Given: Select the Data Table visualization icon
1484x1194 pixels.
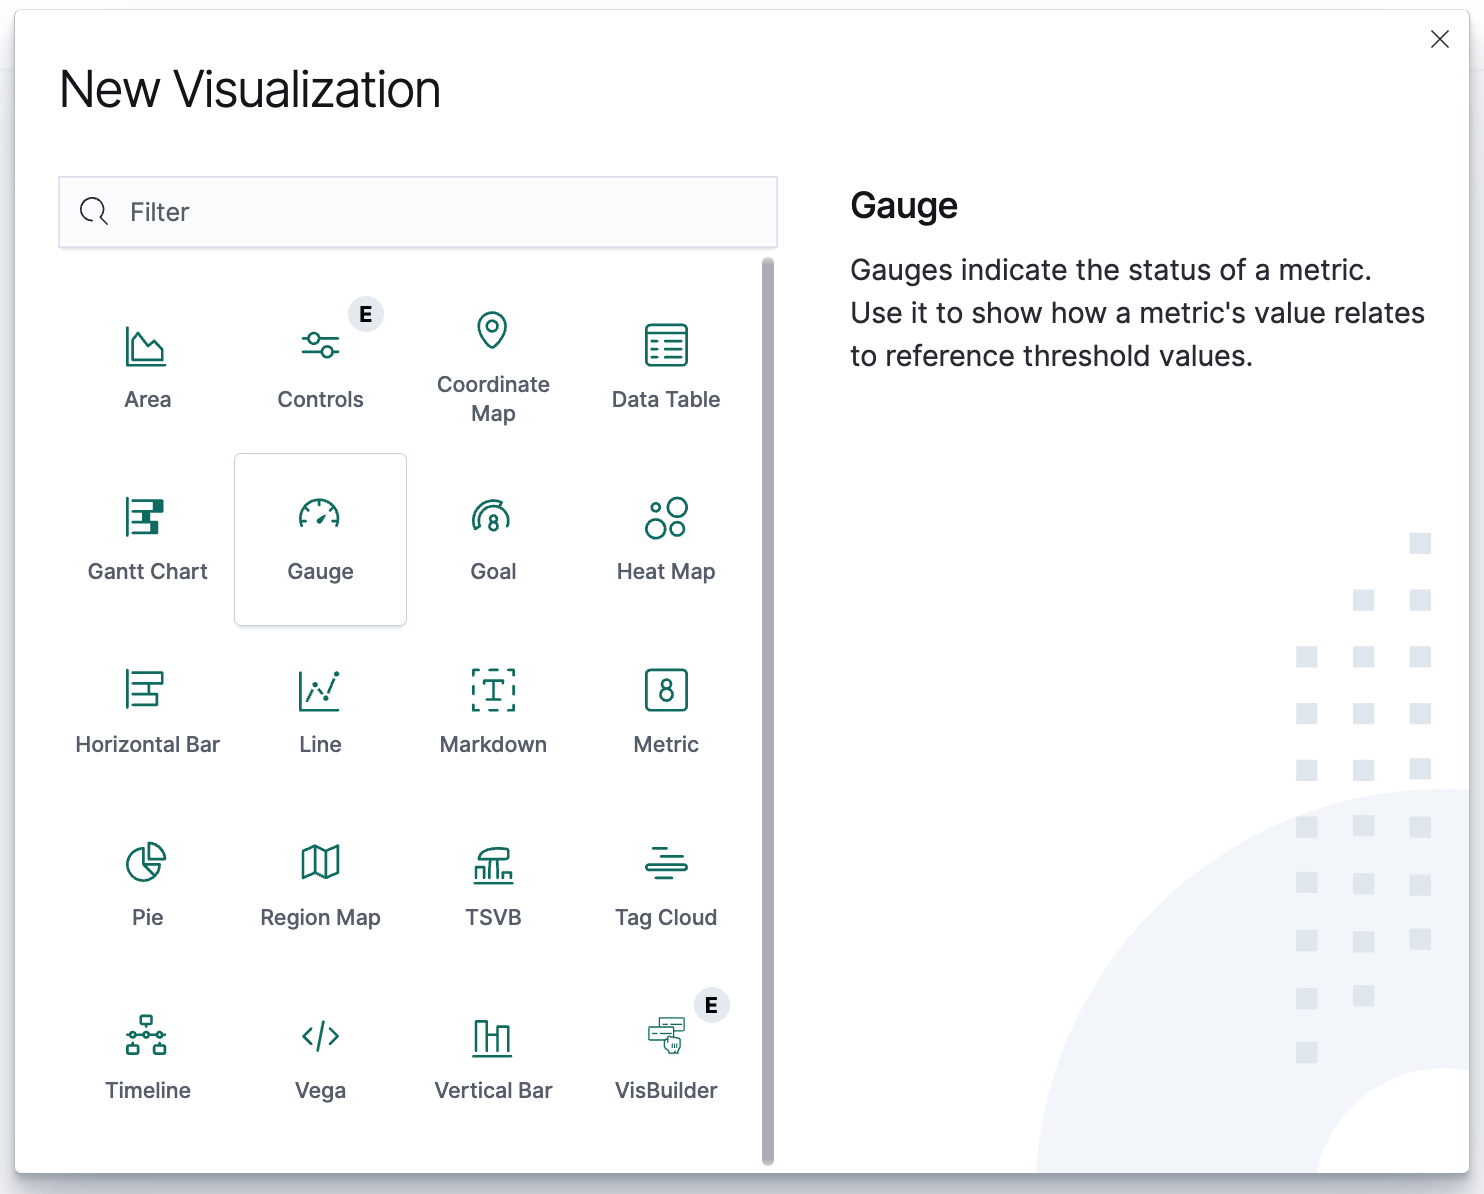Looking at the screenshot, I should pyautogui.click(x=666, y=346).
